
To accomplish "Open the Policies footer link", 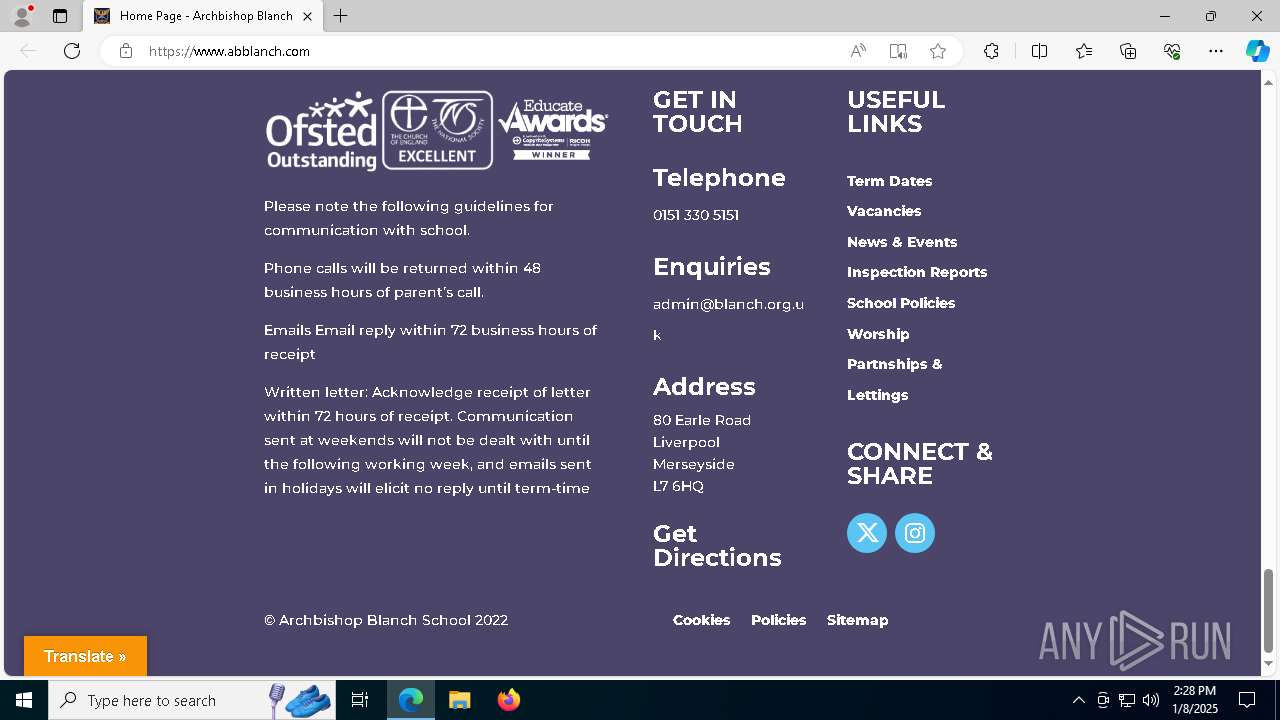I will click(778, 620).
